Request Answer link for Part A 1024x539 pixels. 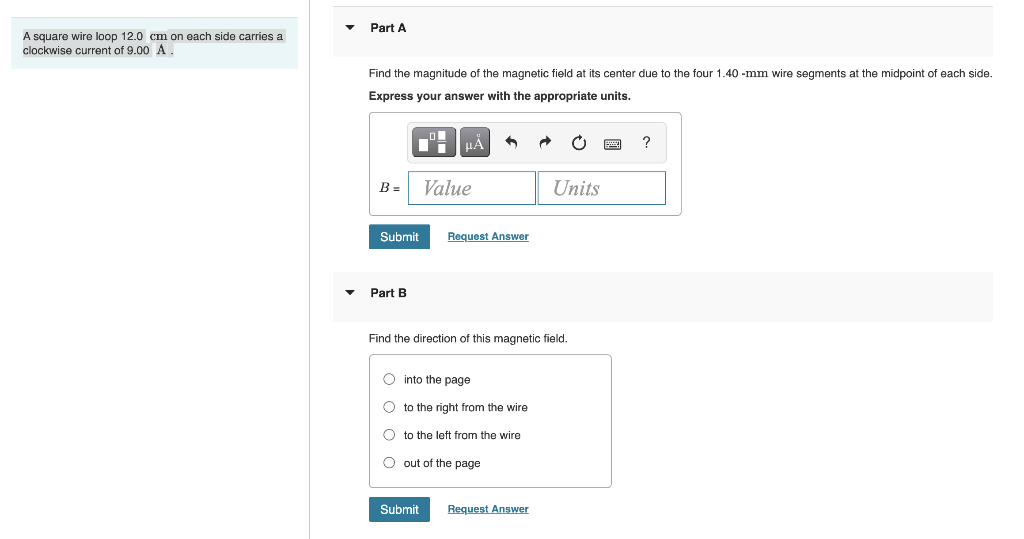click(x=488, y=236)
